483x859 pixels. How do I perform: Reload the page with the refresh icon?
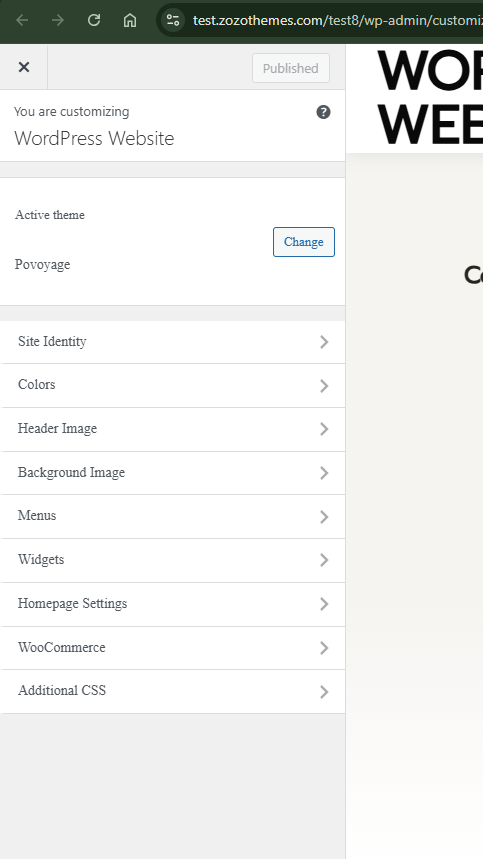click(94, 20)
